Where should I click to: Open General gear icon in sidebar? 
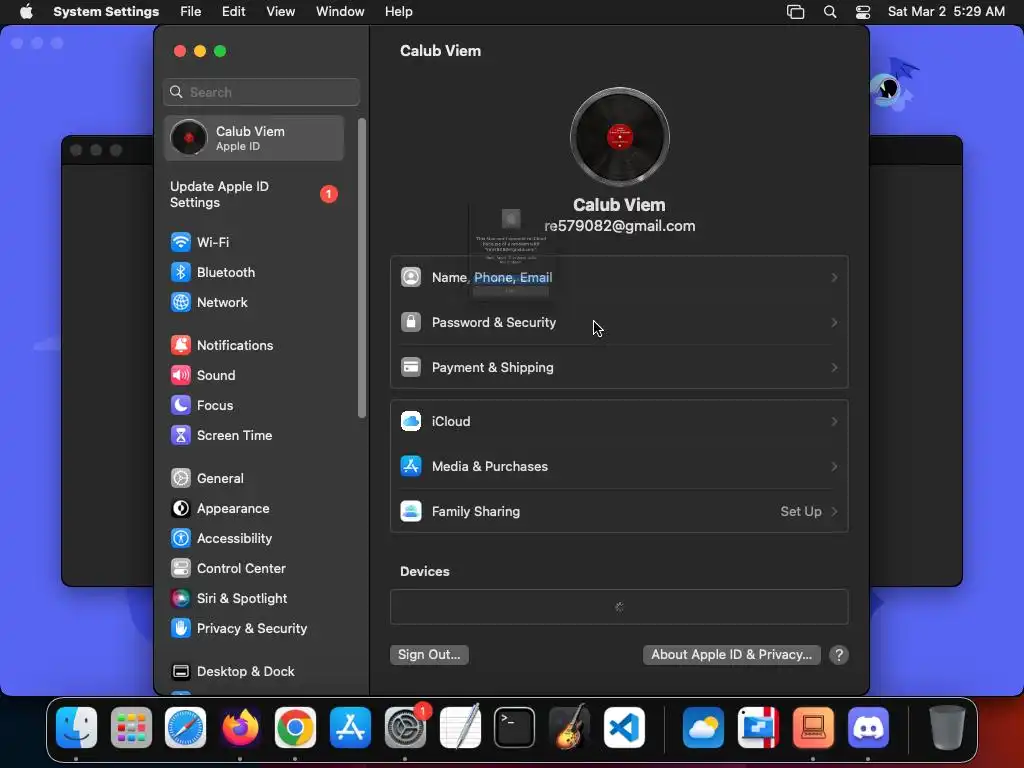[180, 479]
